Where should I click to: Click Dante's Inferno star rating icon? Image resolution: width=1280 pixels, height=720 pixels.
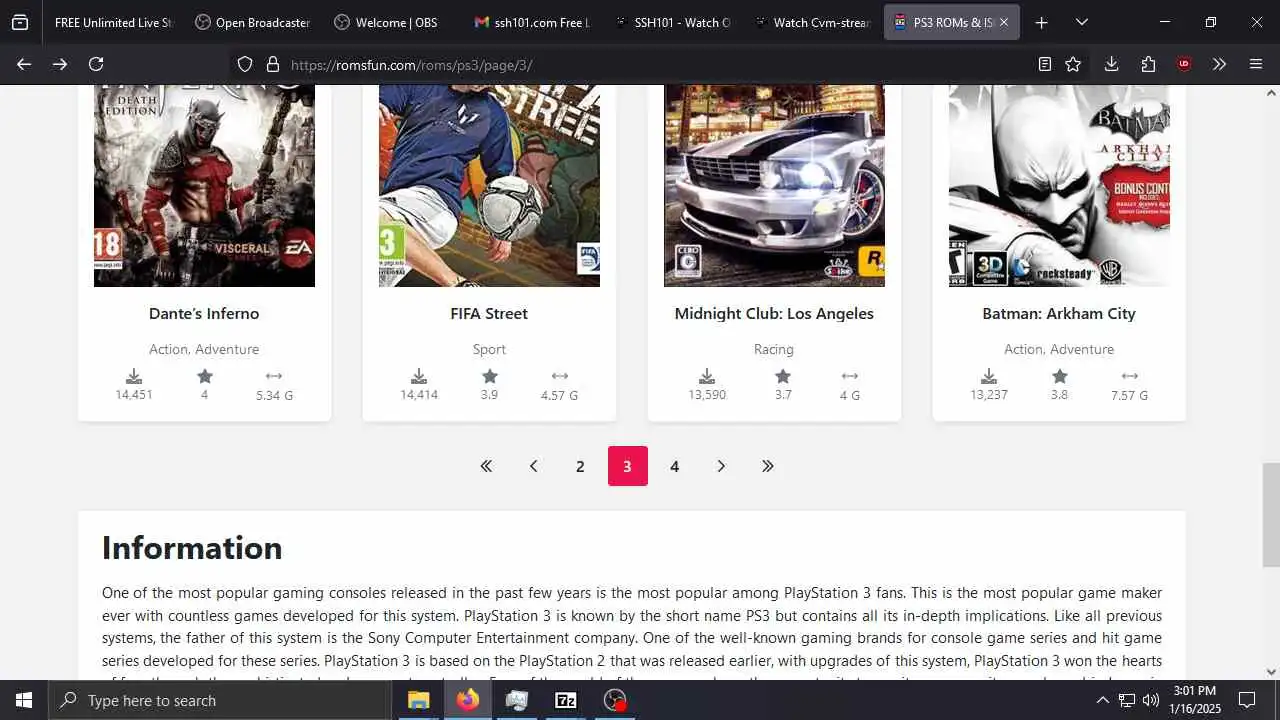pyautogui.click(x=205, y=376)
